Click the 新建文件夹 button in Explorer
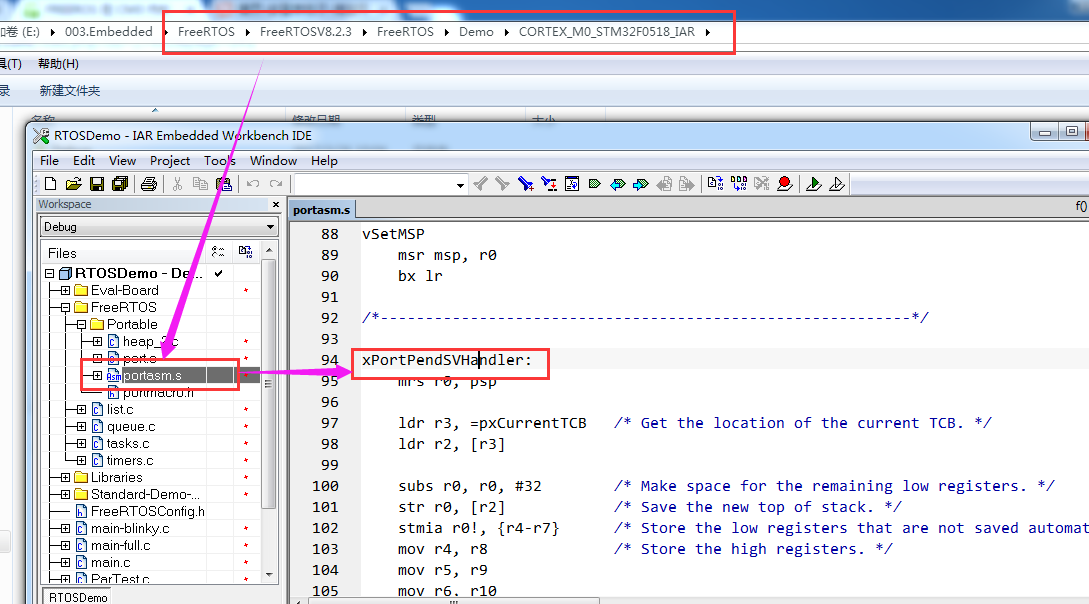Image resolution: width=1089 pixels, height=604 pixels. coord(69,91)
